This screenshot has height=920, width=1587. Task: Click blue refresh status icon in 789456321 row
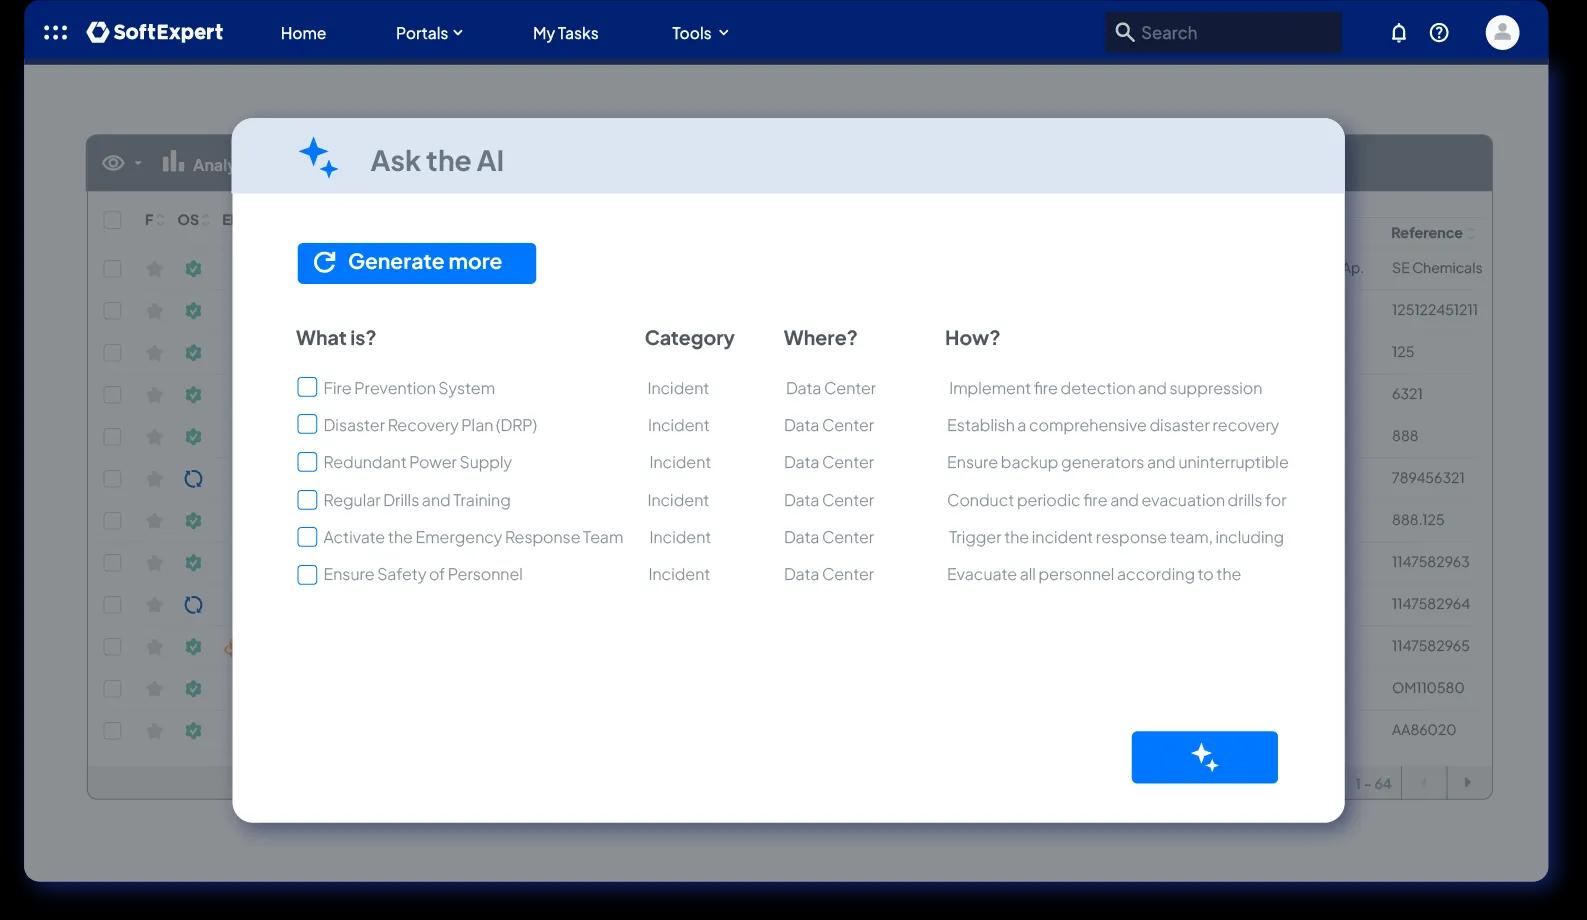pos(193,479)
